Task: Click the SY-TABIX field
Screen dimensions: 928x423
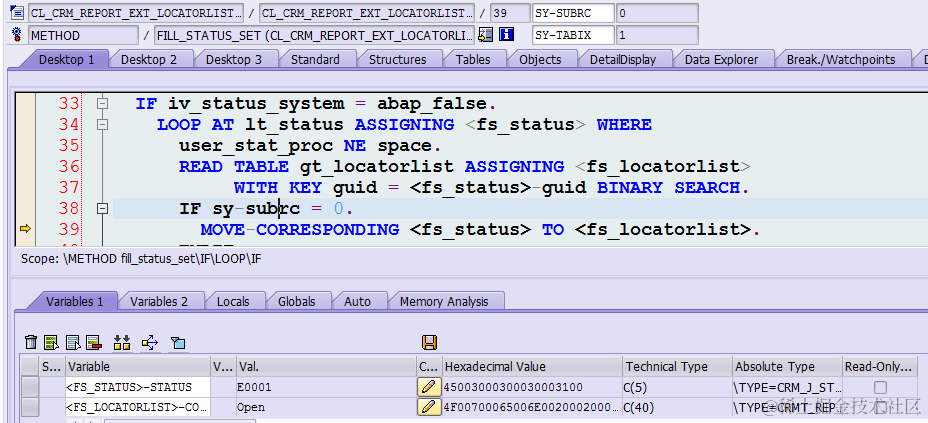Action: pos(573,35)
